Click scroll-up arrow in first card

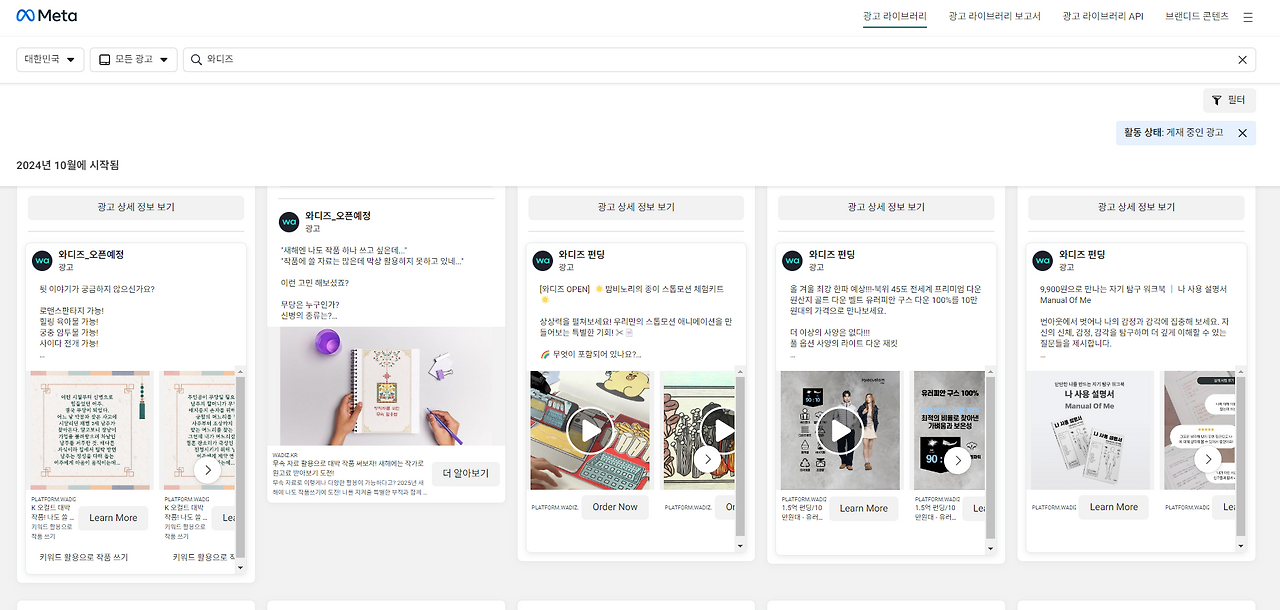tap(240, 372)
